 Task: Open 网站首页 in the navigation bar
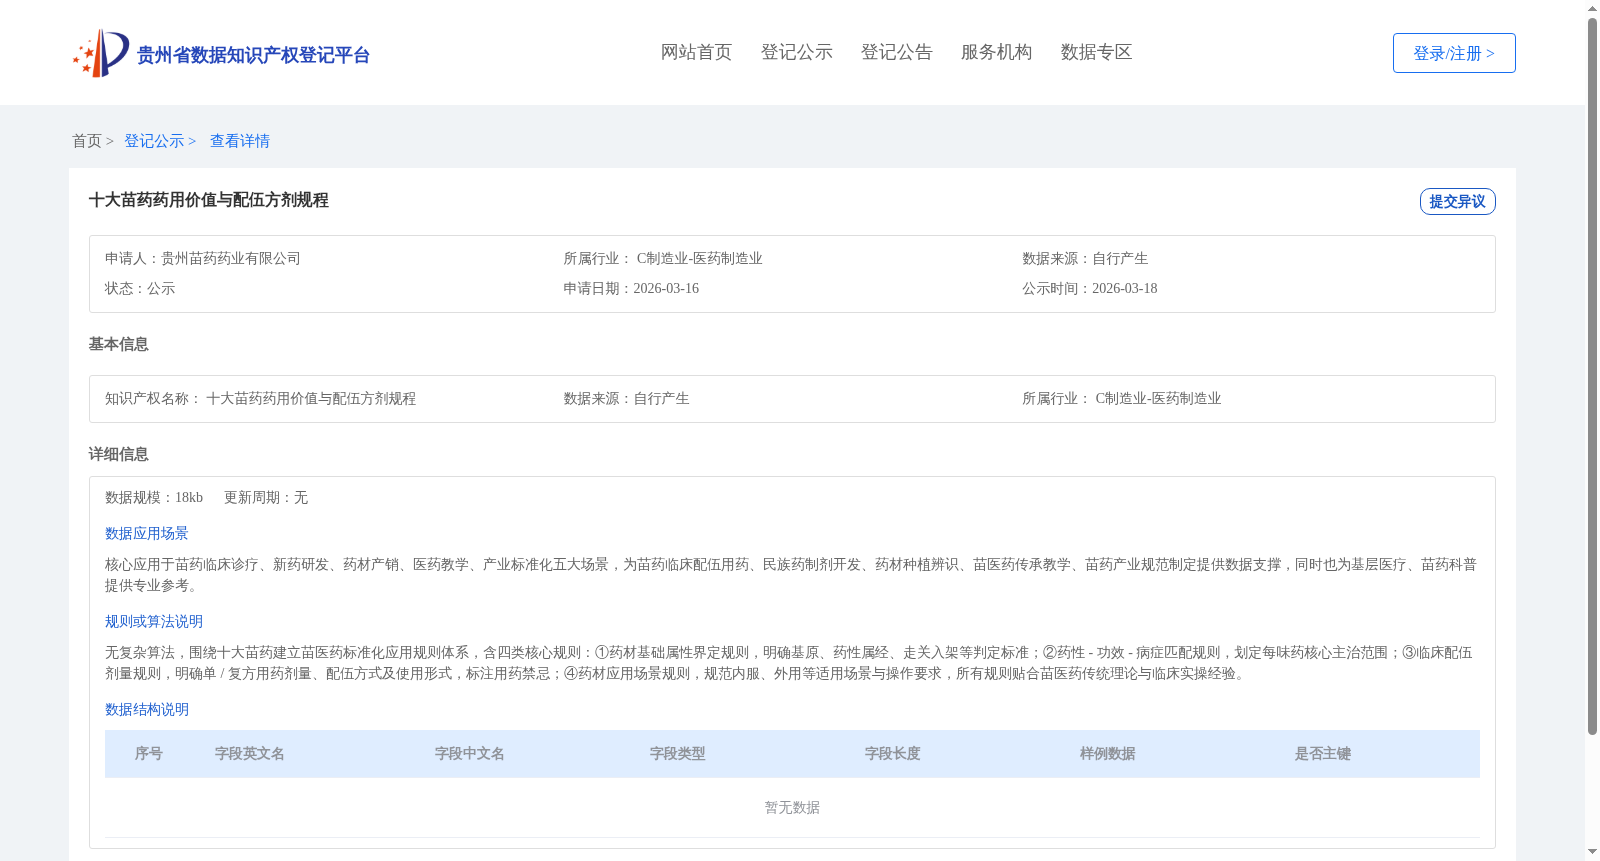[696, 52]
